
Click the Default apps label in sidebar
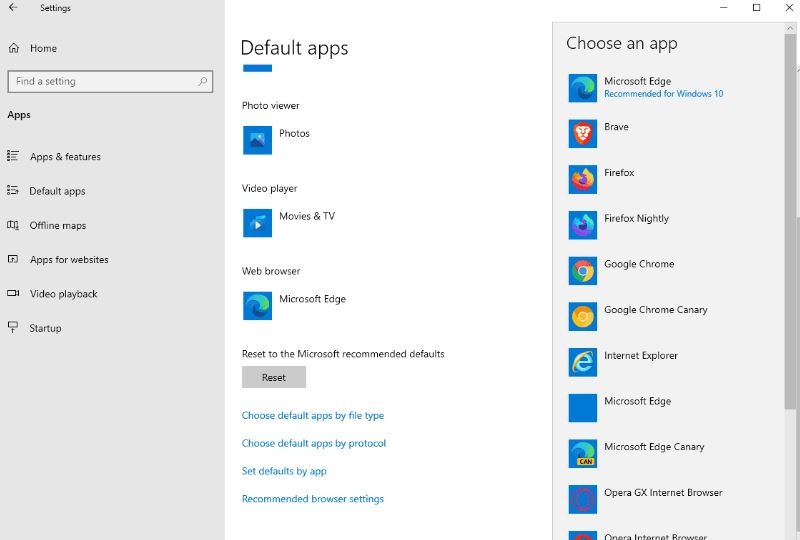coord(57,191)
